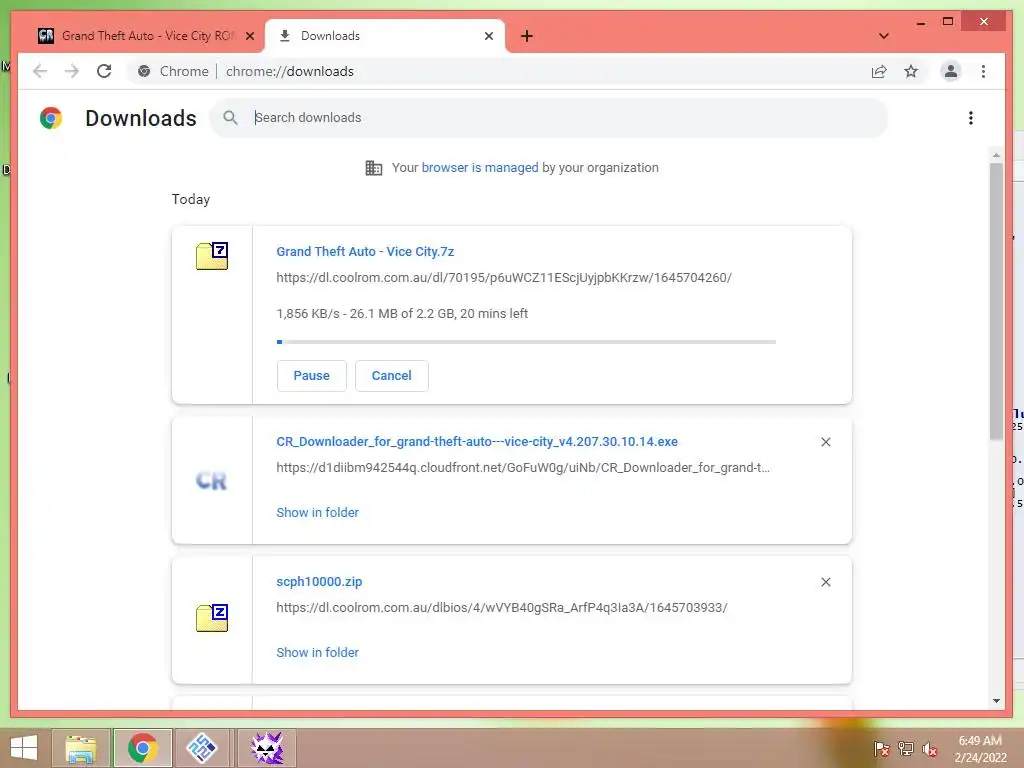Close the Downloads tab
The image size is (1024, 768).
pyautogui.click(x=488, y=36)
